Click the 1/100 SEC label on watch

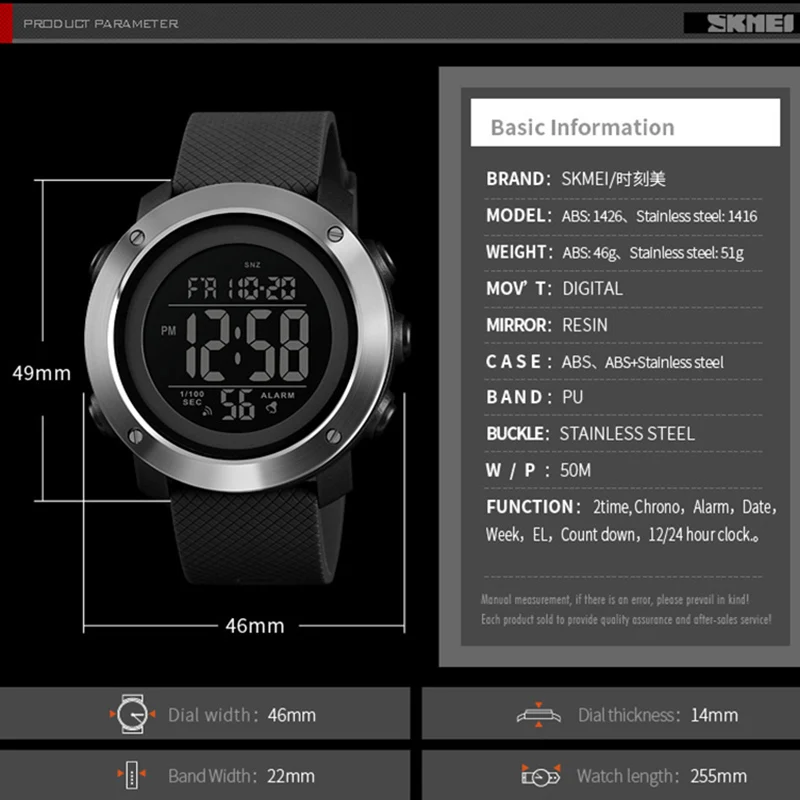click(x=192, y=398)
